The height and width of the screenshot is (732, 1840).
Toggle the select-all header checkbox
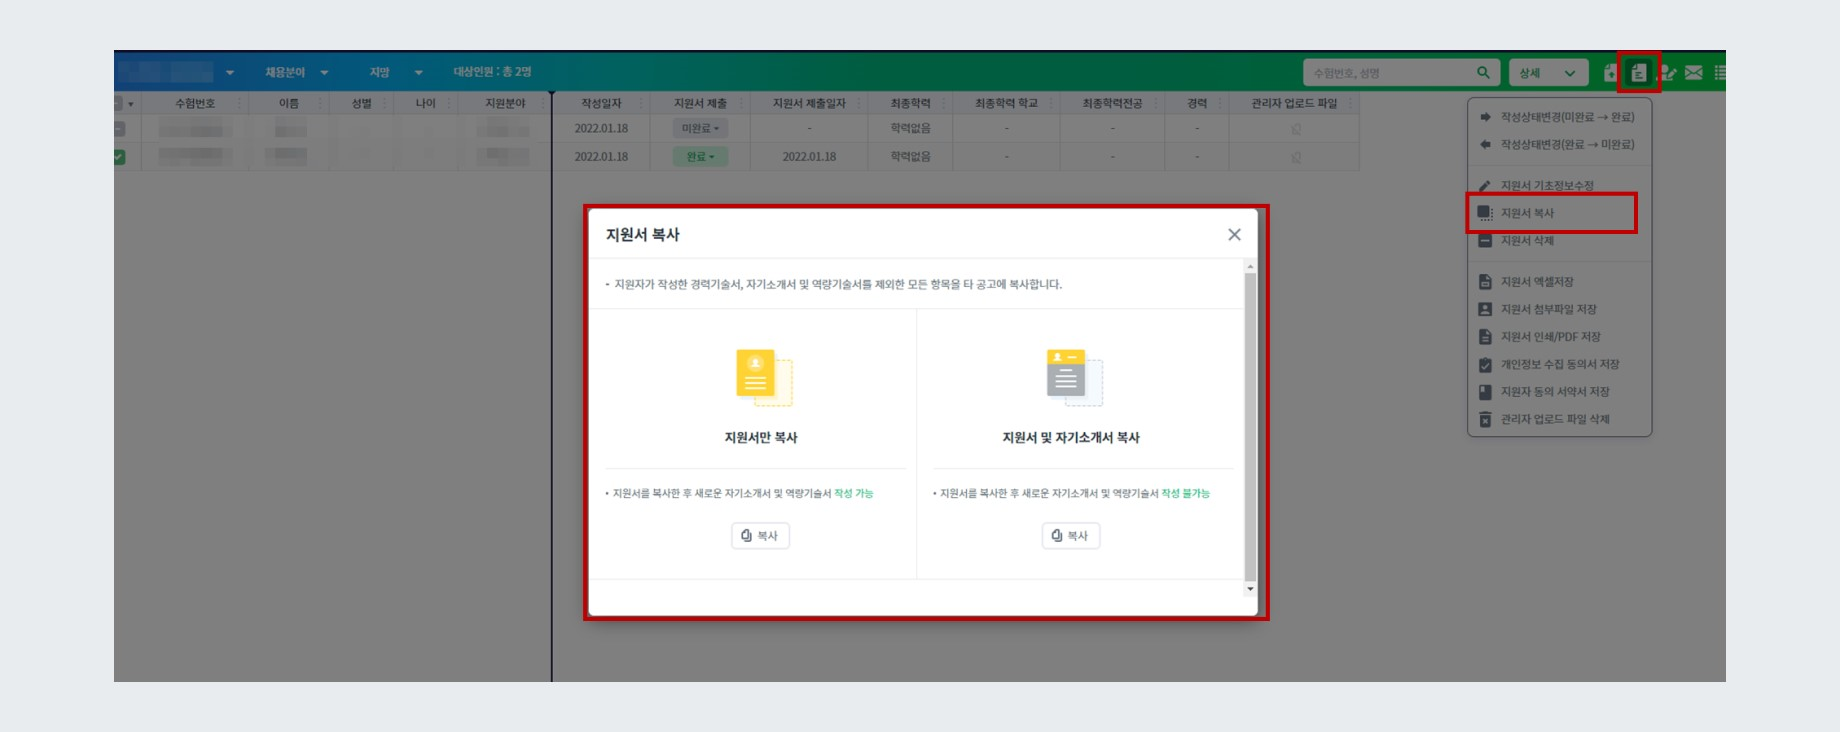[x=118, y=103]
